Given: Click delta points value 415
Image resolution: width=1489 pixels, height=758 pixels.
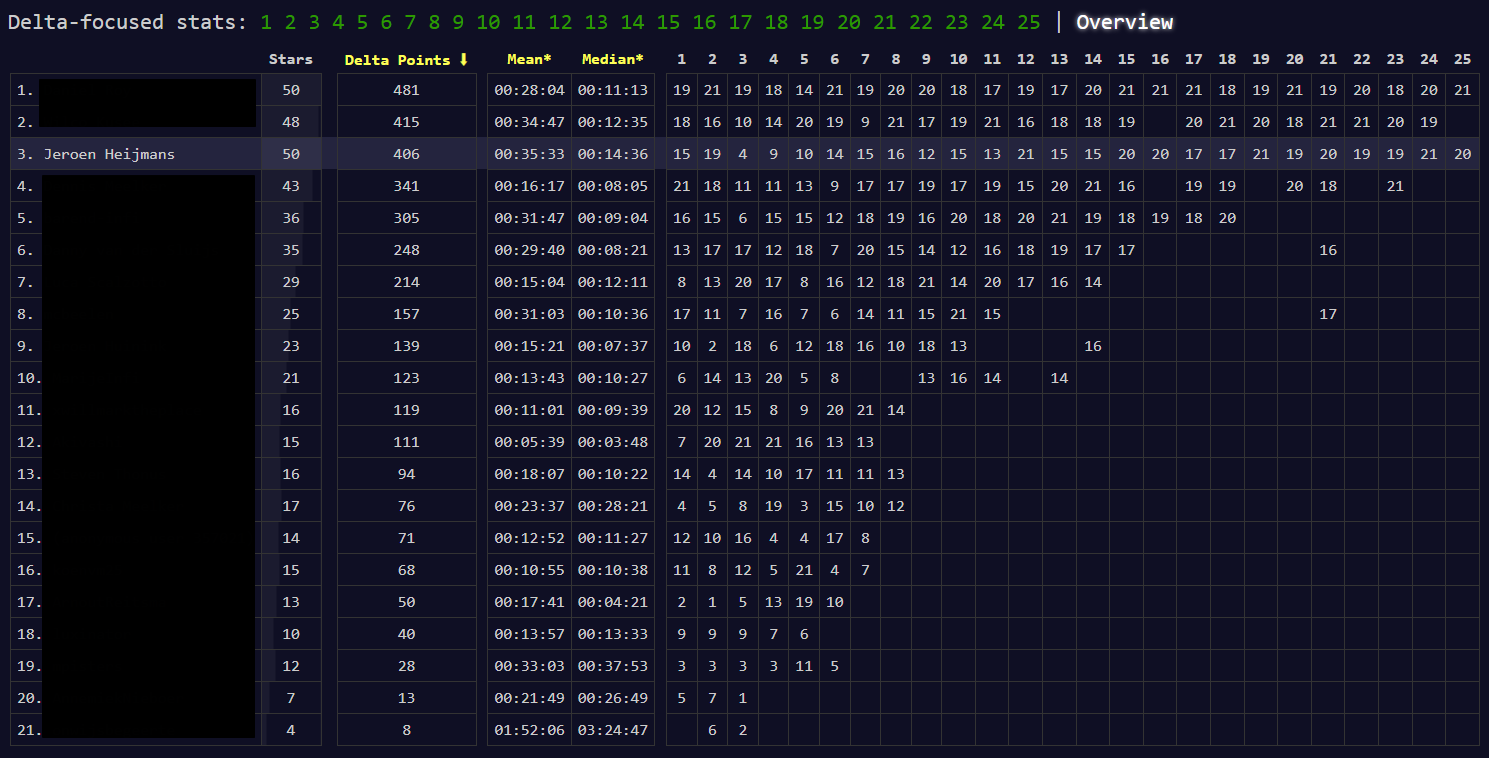Looking at the screenshot, I should [406, 122].
